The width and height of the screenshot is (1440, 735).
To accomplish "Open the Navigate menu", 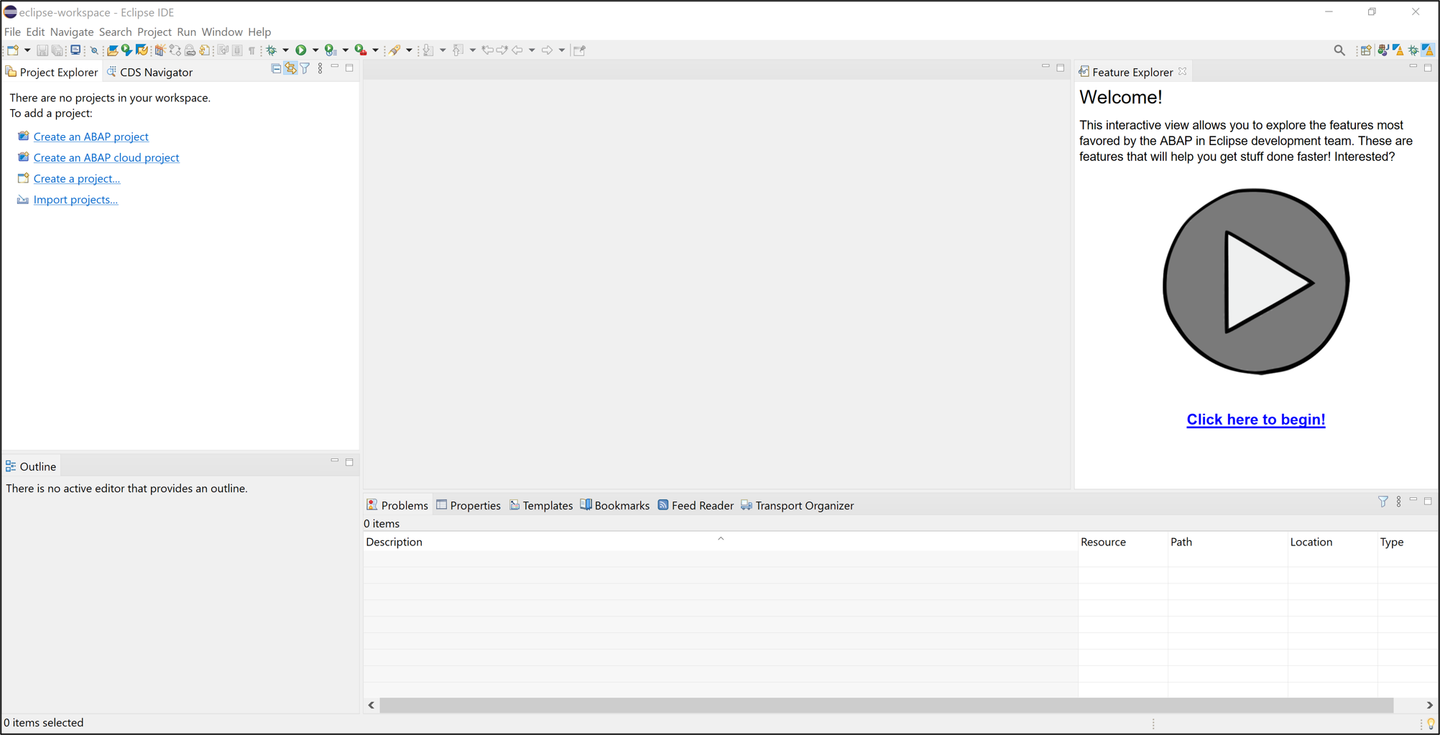I will (x=71, y=32).
